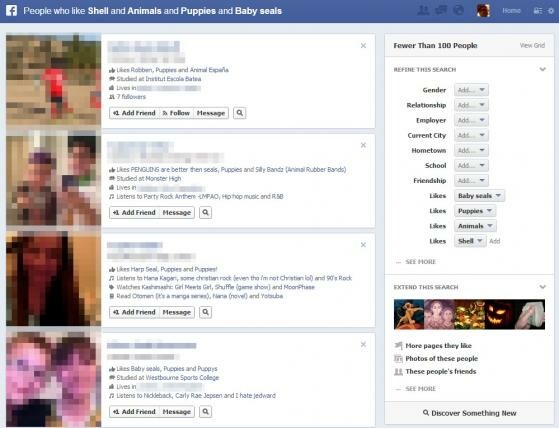Open the Gender filter dropdown
This screenshot has height=428, width=559.
tap(471, 90)
